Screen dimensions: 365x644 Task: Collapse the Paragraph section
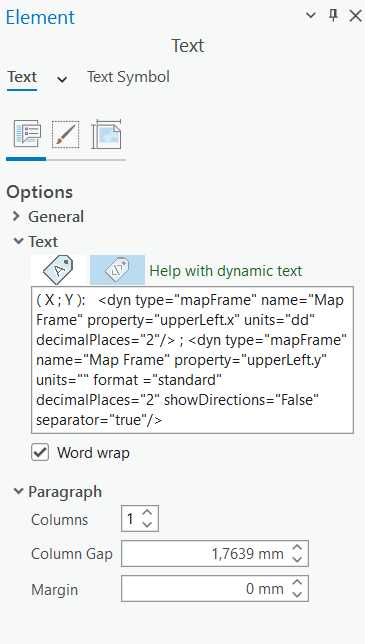click(x=18, y=491)
